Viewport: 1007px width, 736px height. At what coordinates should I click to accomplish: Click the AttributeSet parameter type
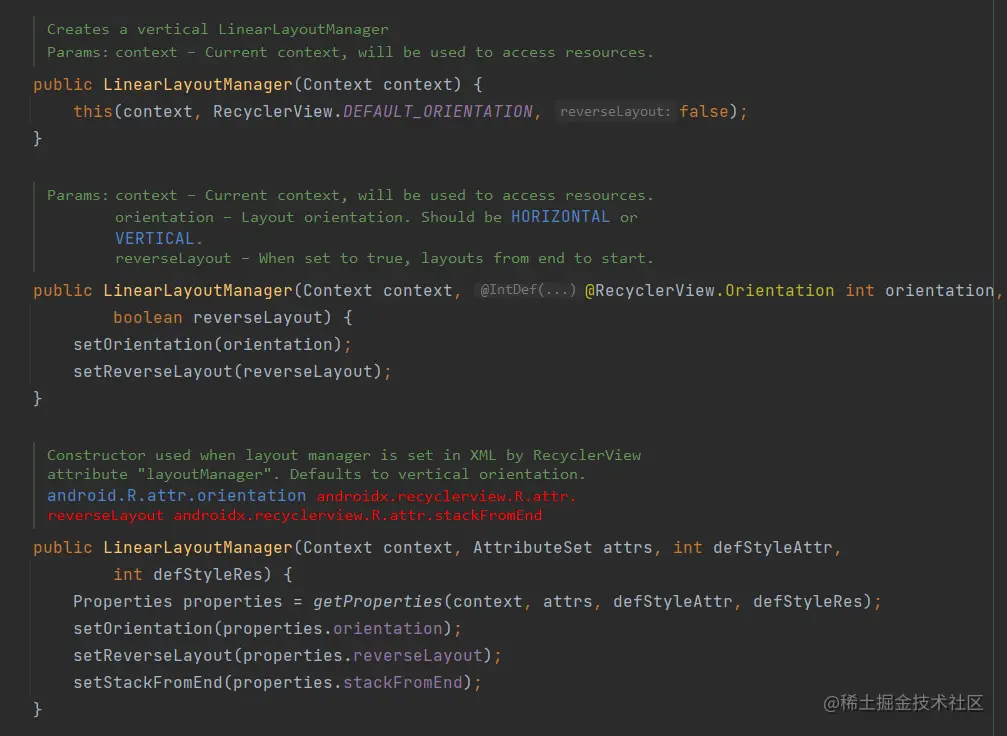click(533, 548)
